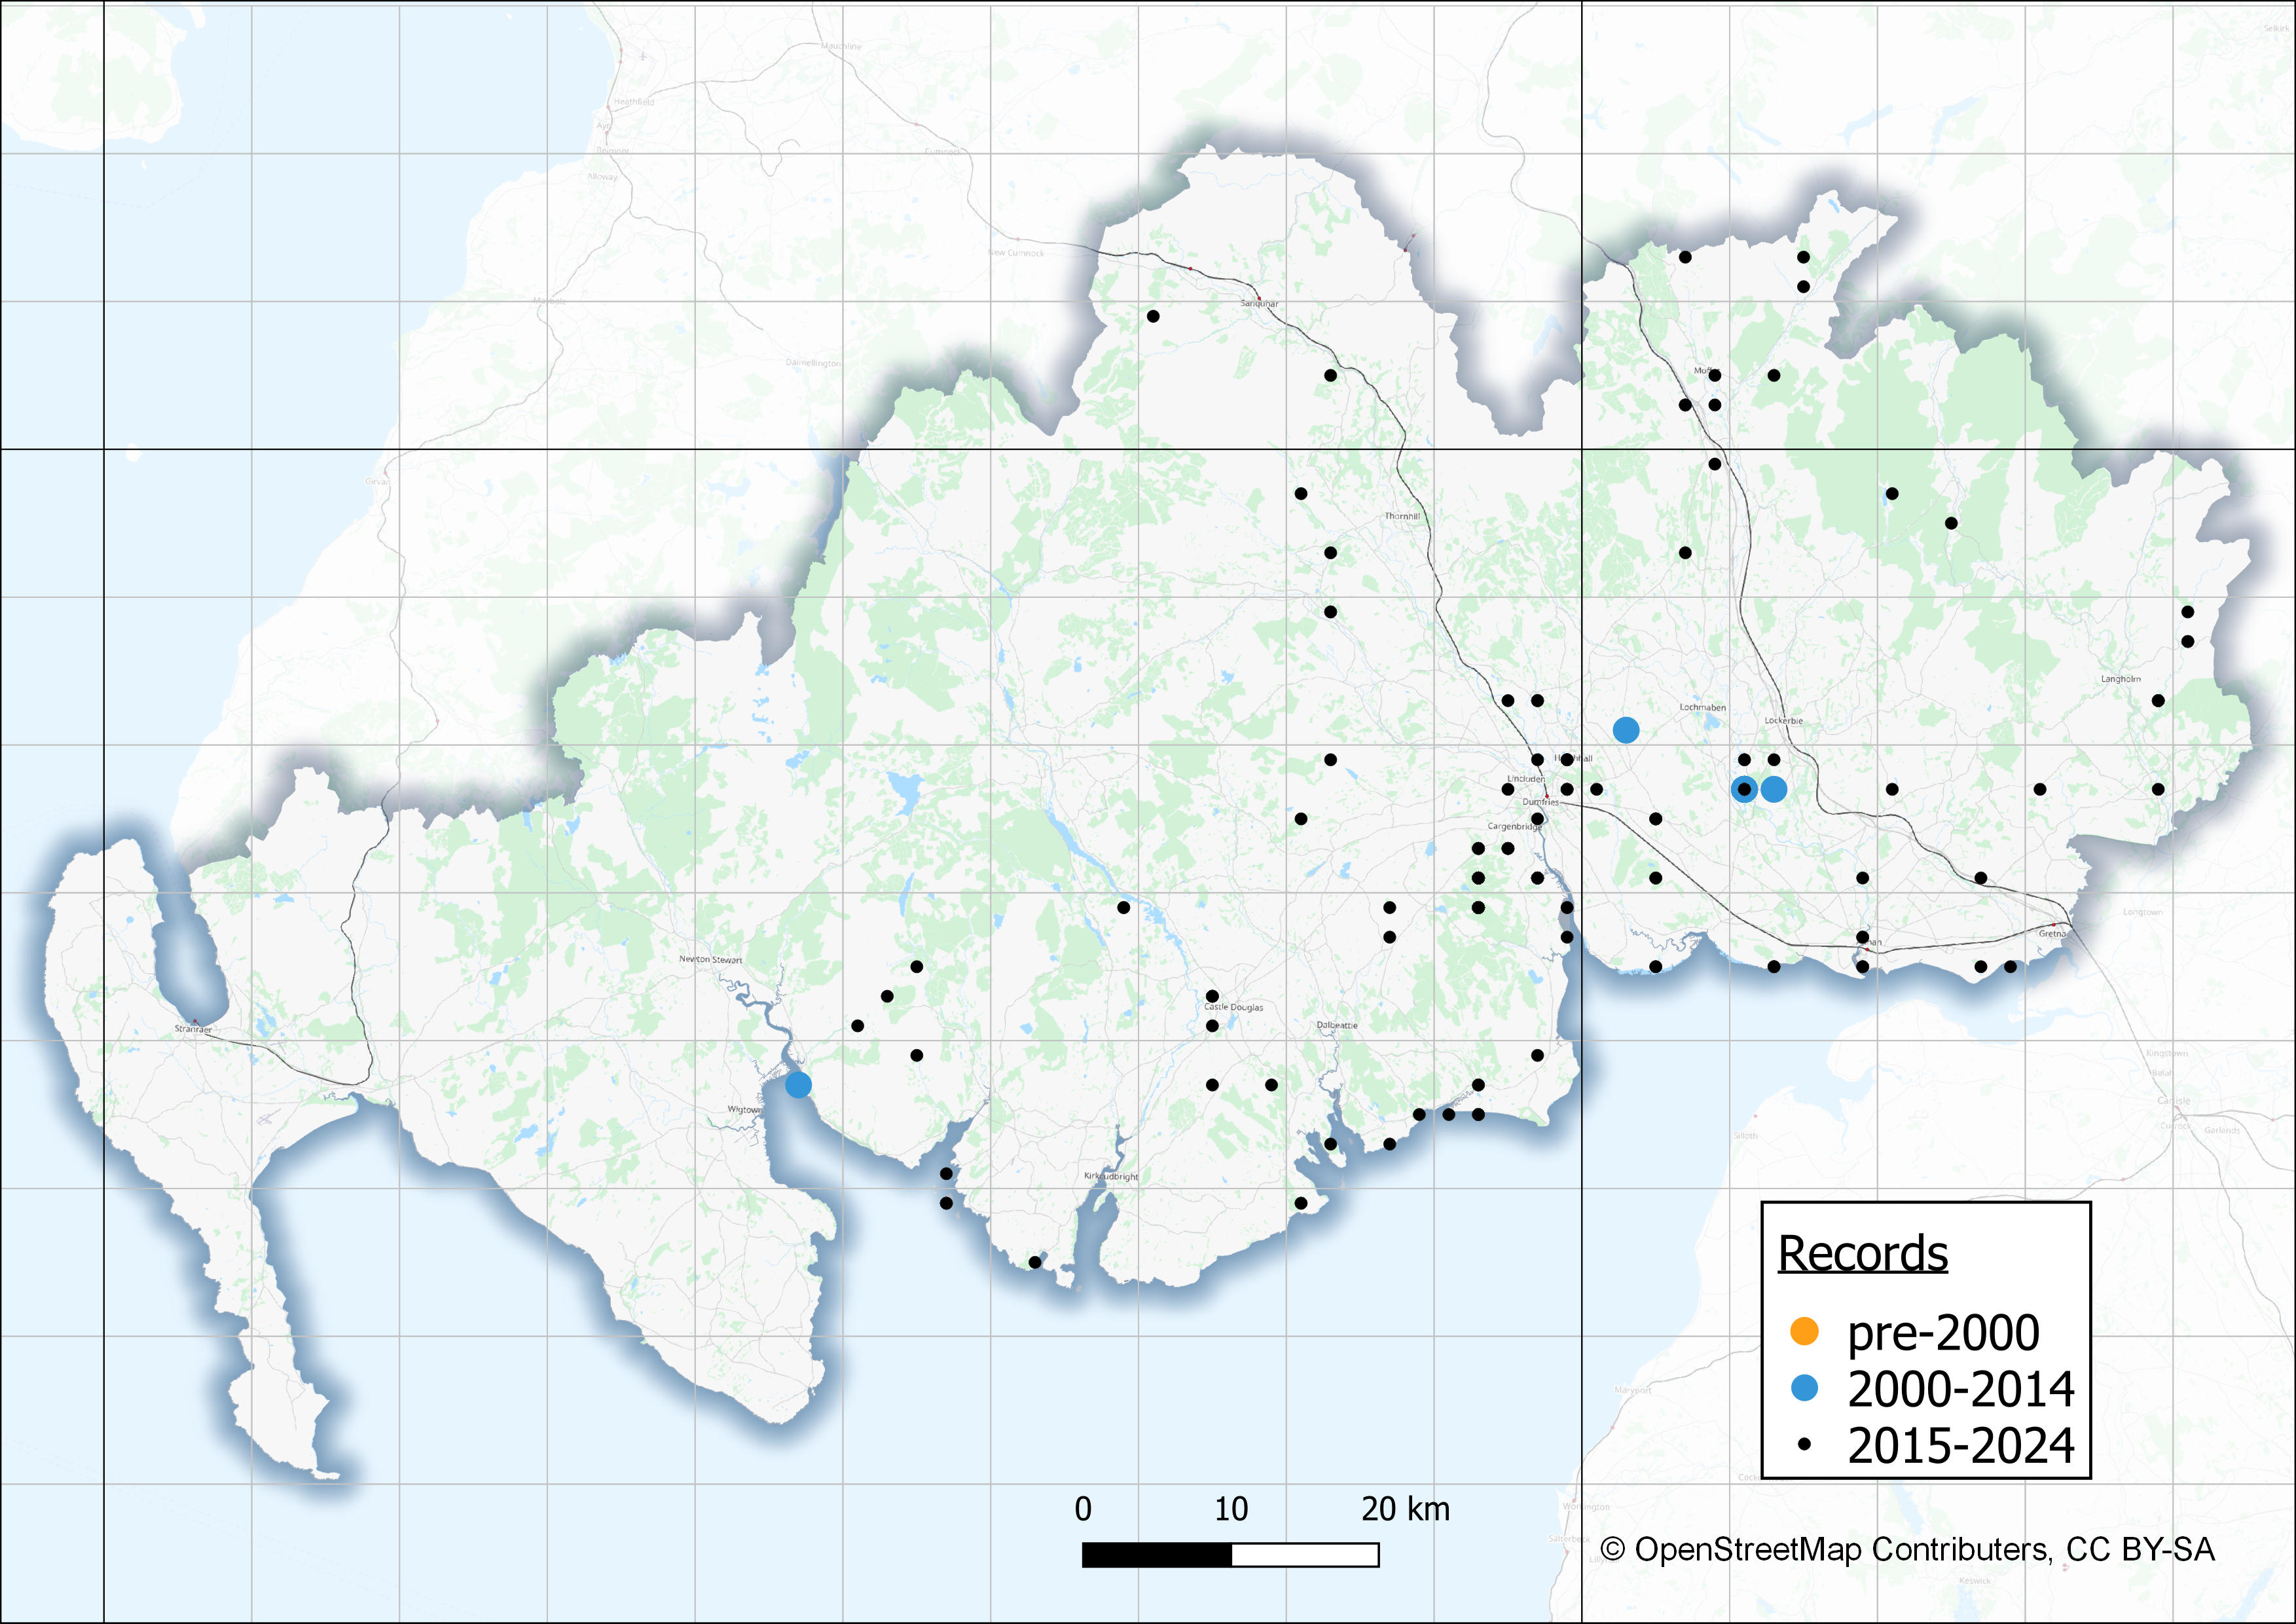
Task: Click the southernmost black record dot
Action: click(x=1035, y=1263)
